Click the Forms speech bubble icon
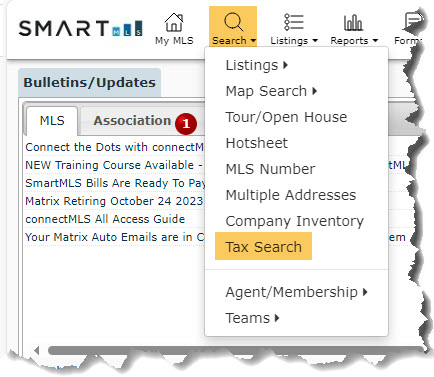 coord(413,22)
